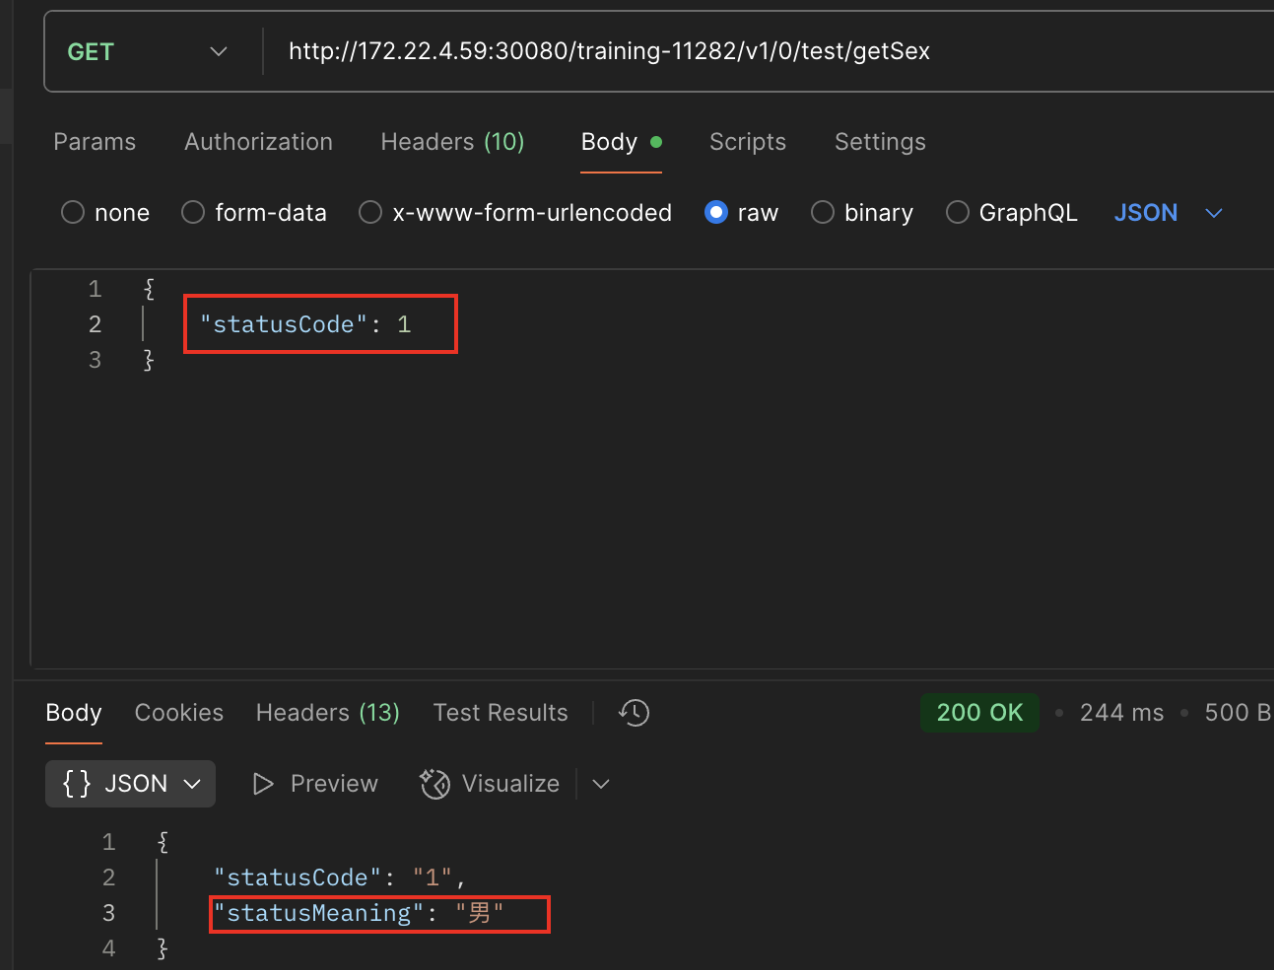
Task: Open the request Headers (10) tab
Action: tap(452, 142)
